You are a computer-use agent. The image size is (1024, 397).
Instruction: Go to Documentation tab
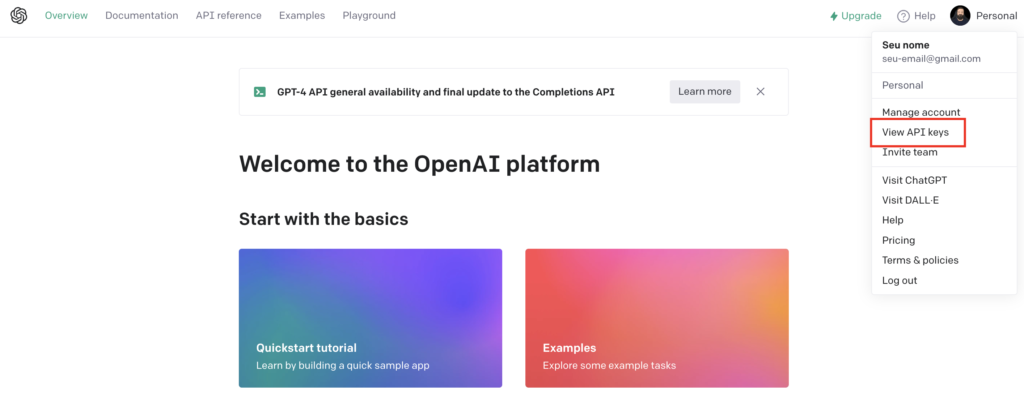point(142,16)
